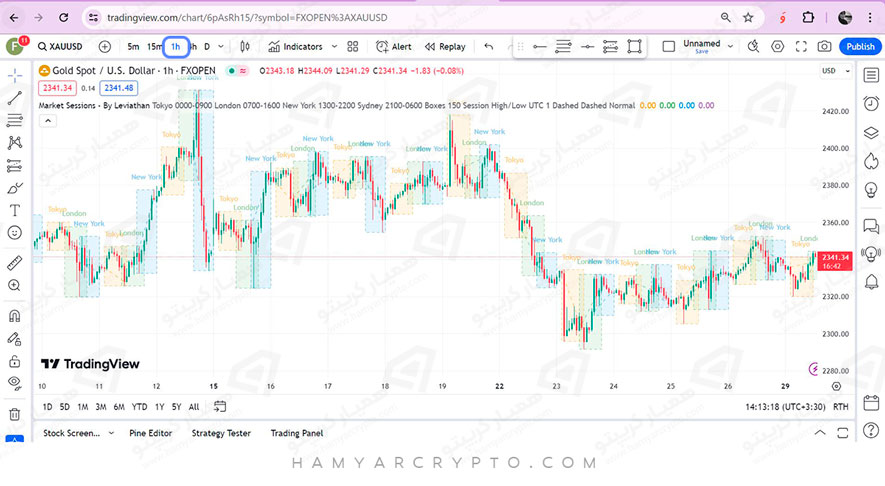Screen dimensions: 885x486
Task: Activate the zoom in tool
Action: [15, 285]
